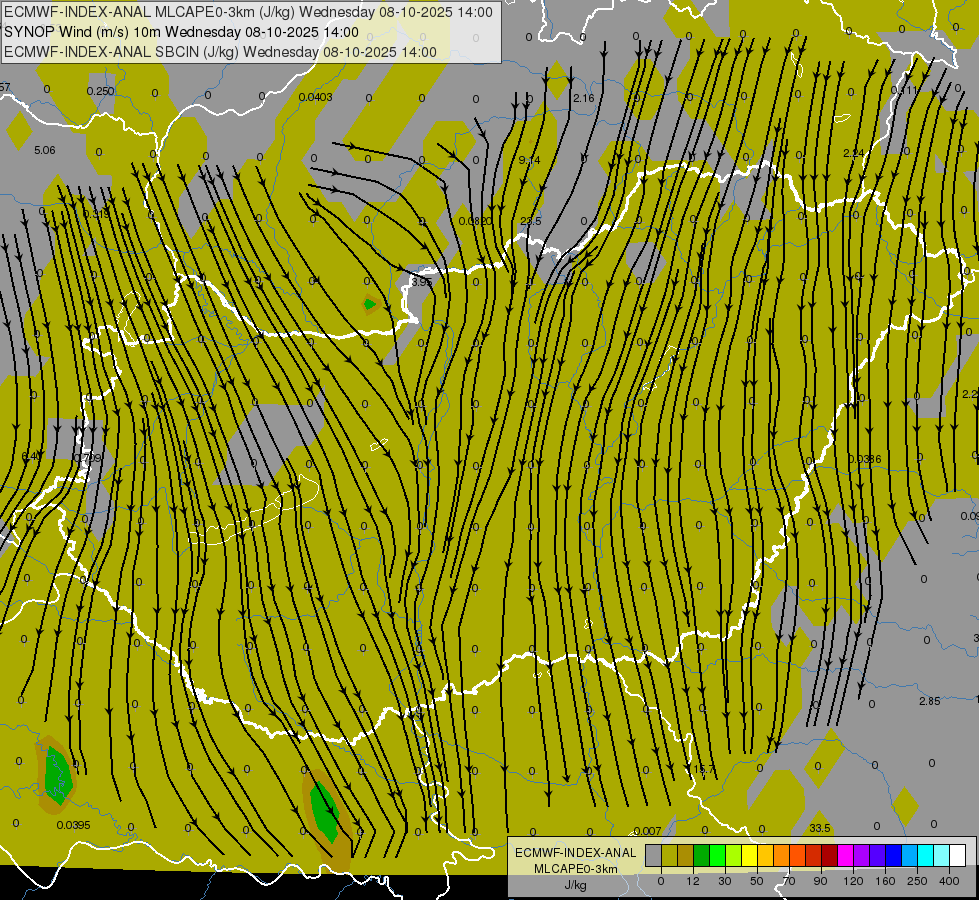Pick the magenta swatch in the legend
Image resolution: width=979 pixels, height=900 pixels.
(x=845, y=855)
